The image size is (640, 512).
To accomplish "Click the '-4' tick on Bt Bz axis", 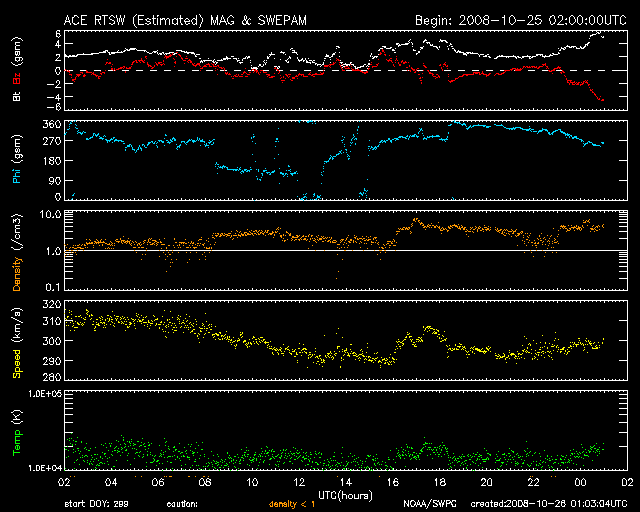I will (x=54, y=97).
